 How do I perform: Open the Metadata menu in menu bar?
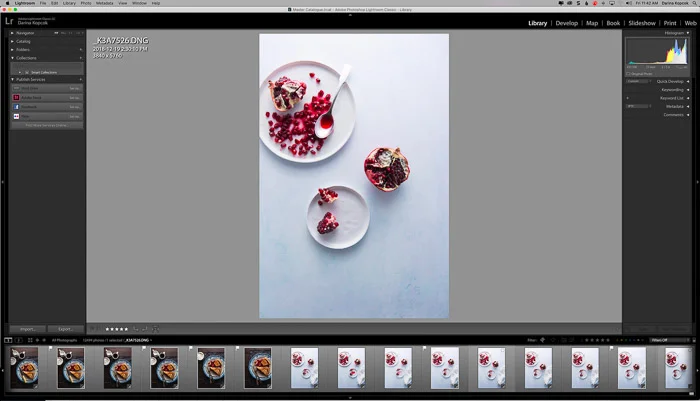tap(104, 3)
